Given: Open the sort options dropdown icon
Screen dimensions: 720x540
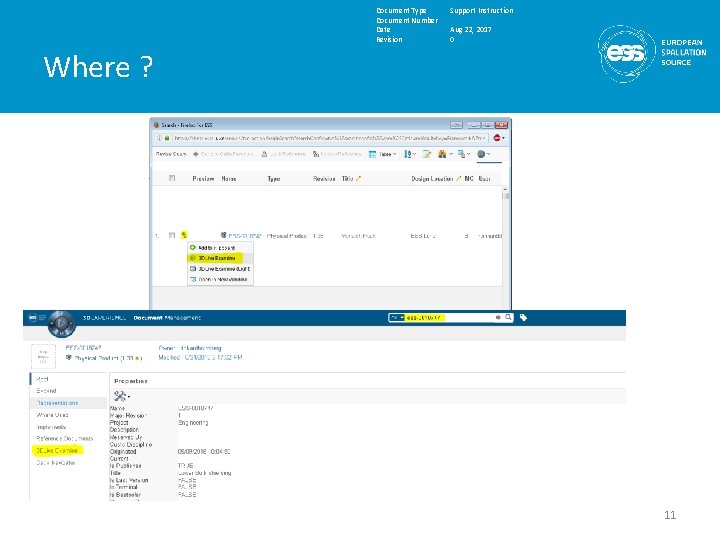Looking at the screenshot, I should coord(410,154).
